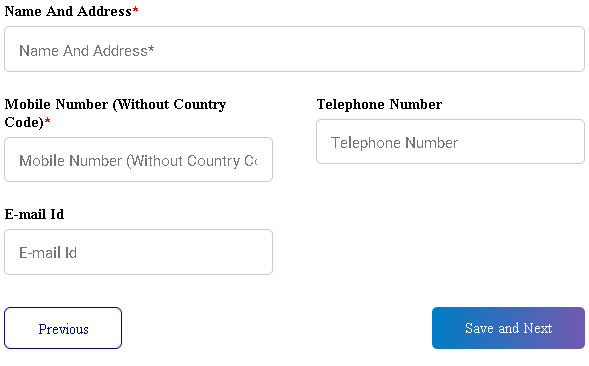Image resolution: width=589 pixels, height=366 pixels.
Task: Click the red asterisk after Code) label
Action: click(x=47, y=120)
